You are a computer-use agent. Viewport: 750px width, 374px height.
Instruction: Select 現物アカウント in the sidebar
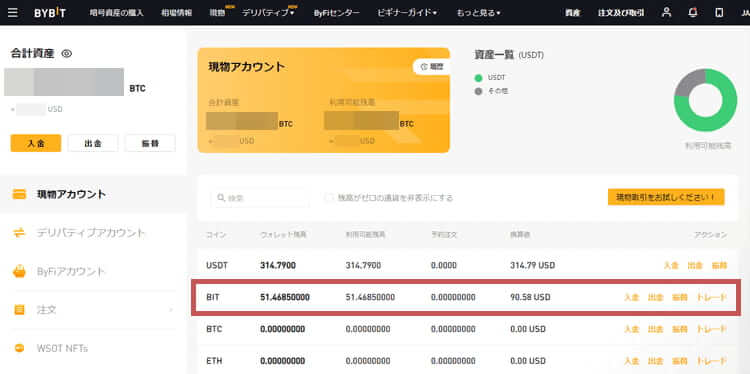point(72,195)
